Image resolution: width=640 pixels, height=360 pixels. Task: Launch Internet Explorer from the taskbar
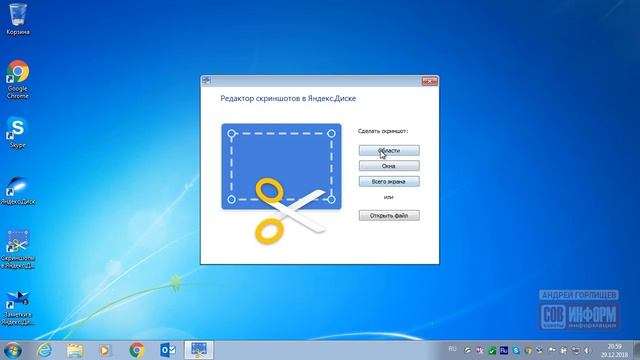44,351
